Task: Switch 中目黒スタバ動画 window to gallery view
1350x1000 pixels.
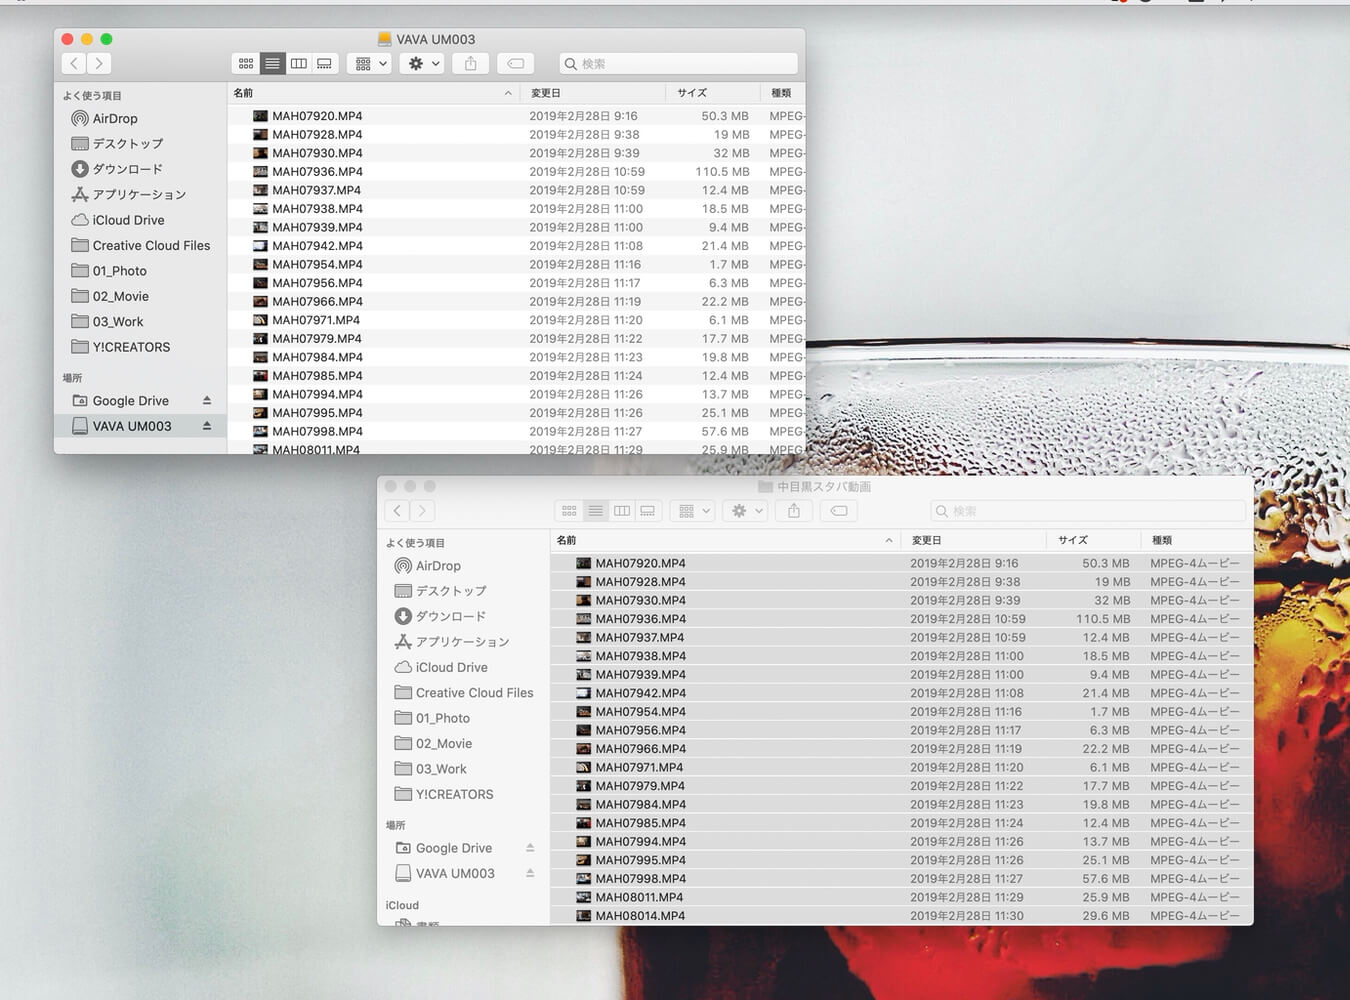Action: click(x=647, y=511)
